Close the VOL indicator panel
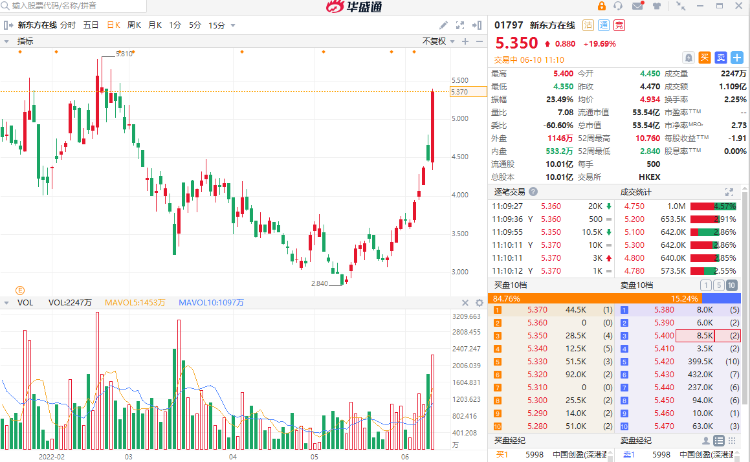 point(465,303)
